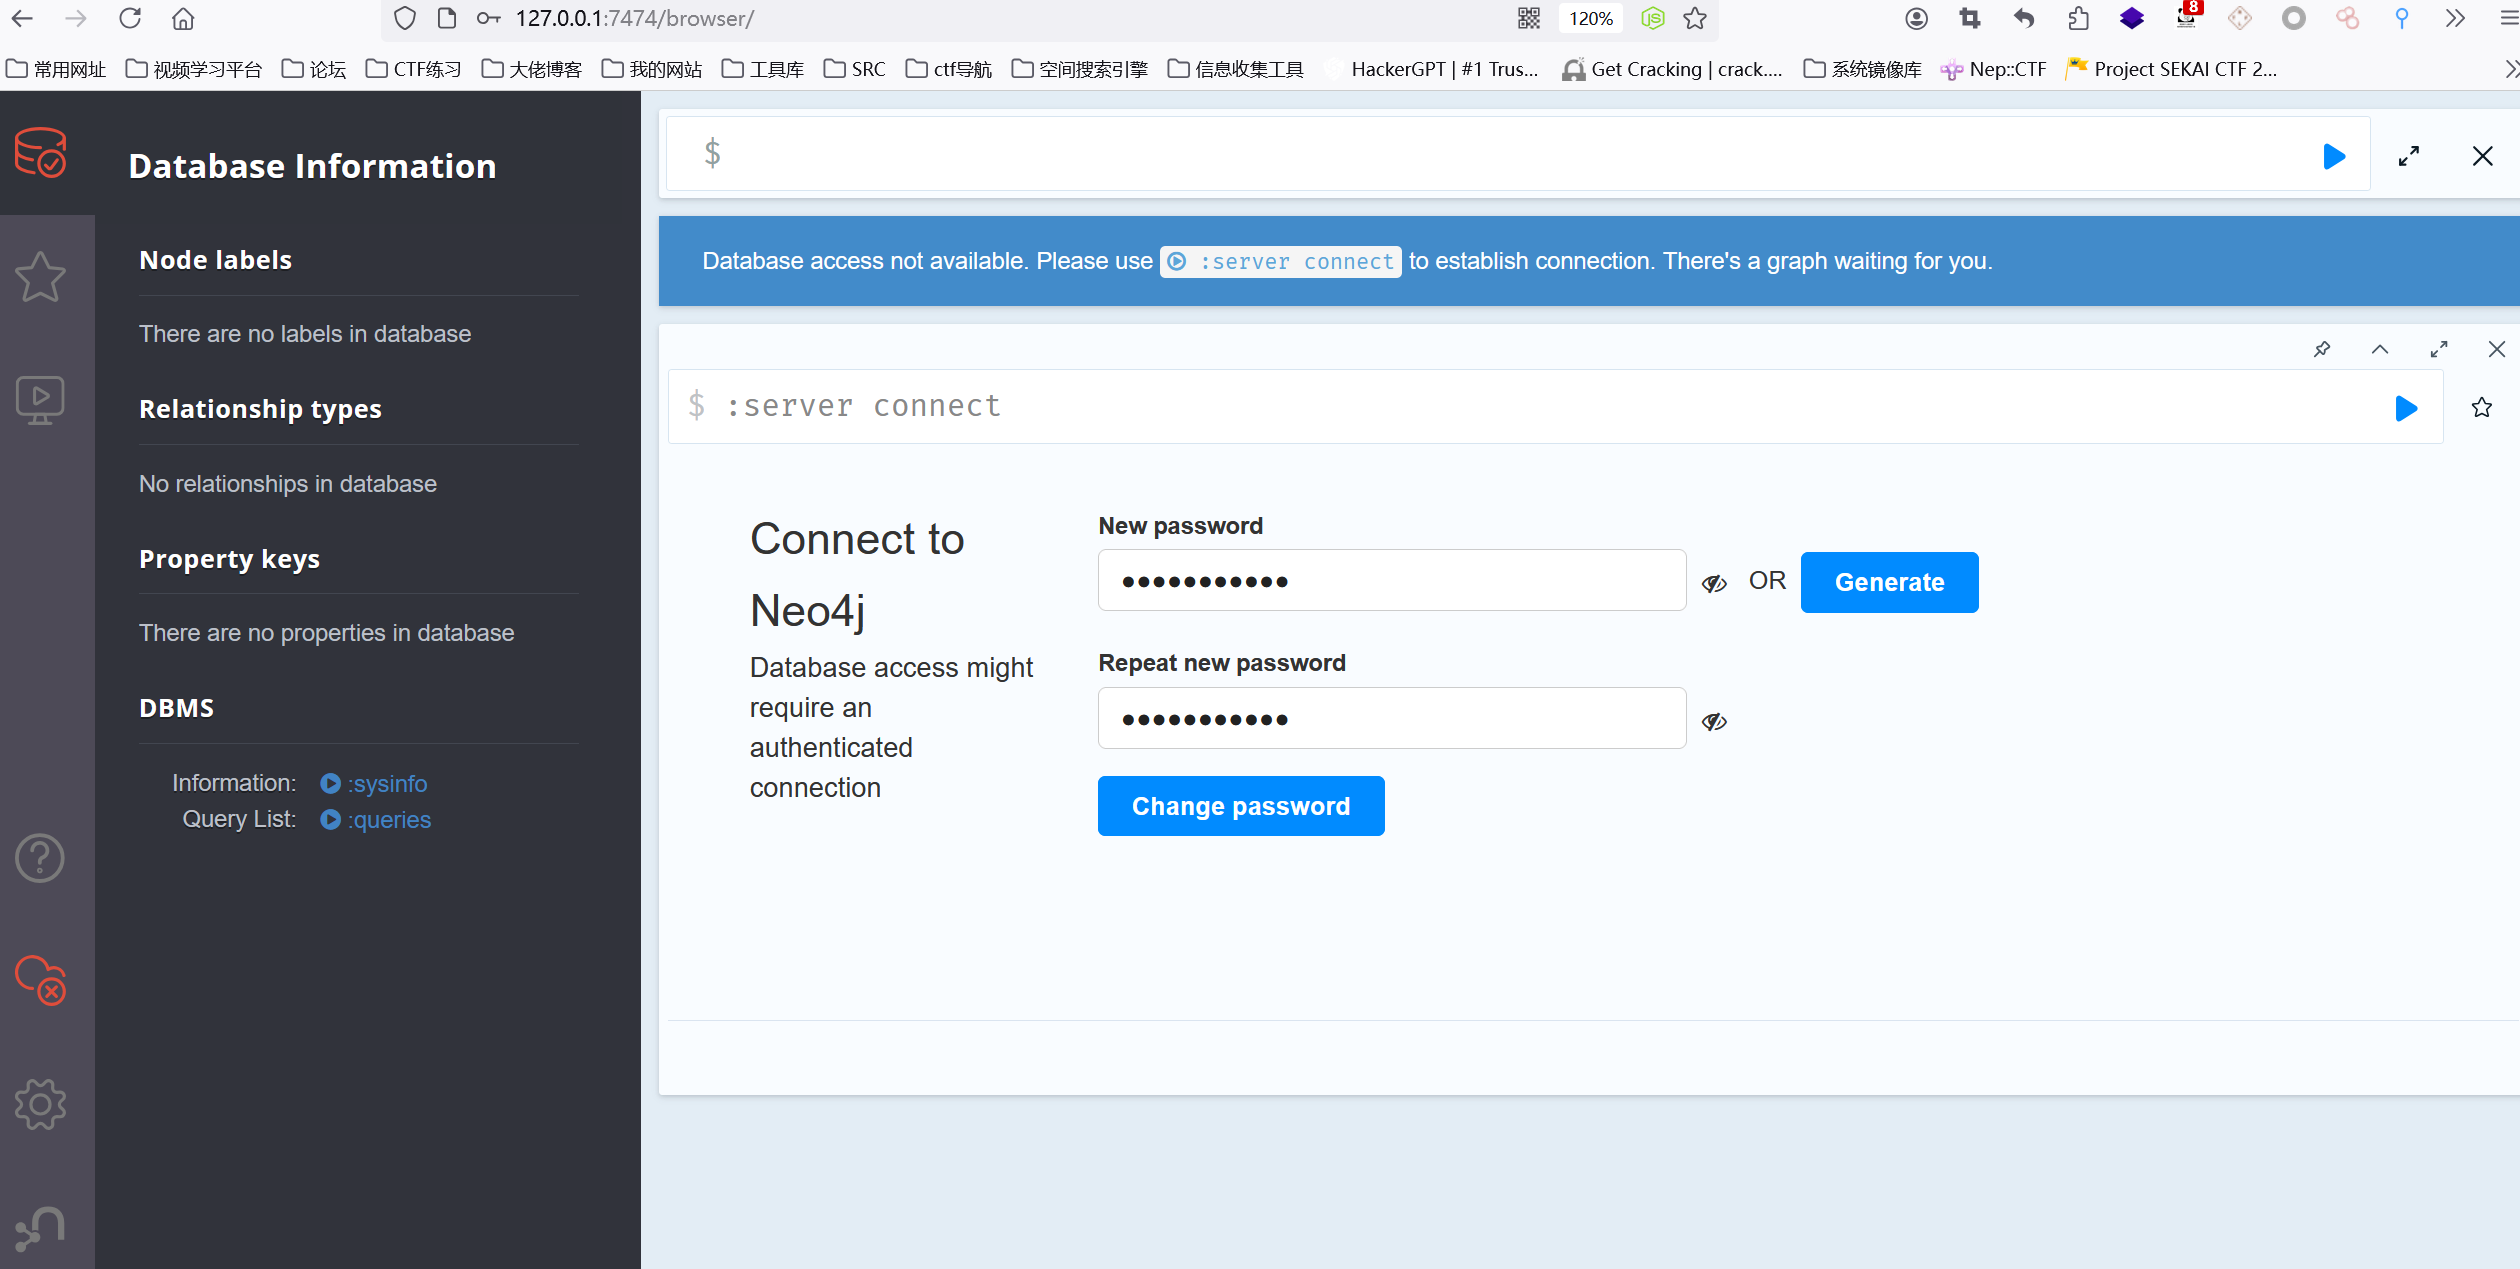Expand the top command editor to fullscreen
The width and height of the screenshot is (2520, 1269).
pos(2409,156)
